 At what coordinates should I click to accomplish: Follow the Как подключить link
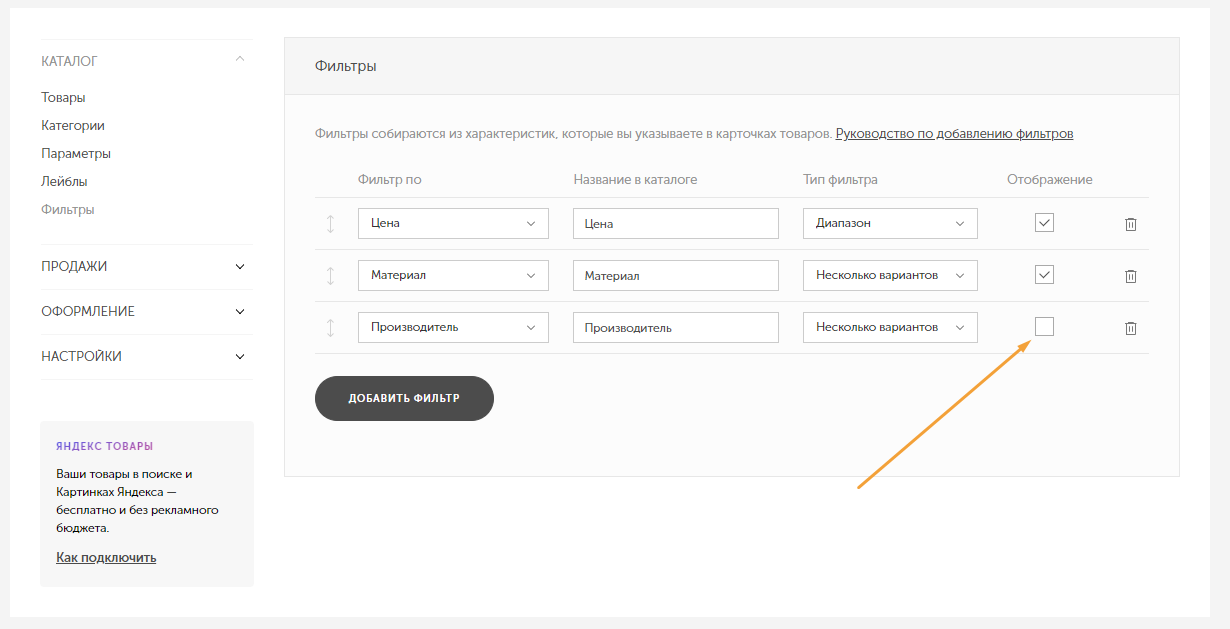106,557
